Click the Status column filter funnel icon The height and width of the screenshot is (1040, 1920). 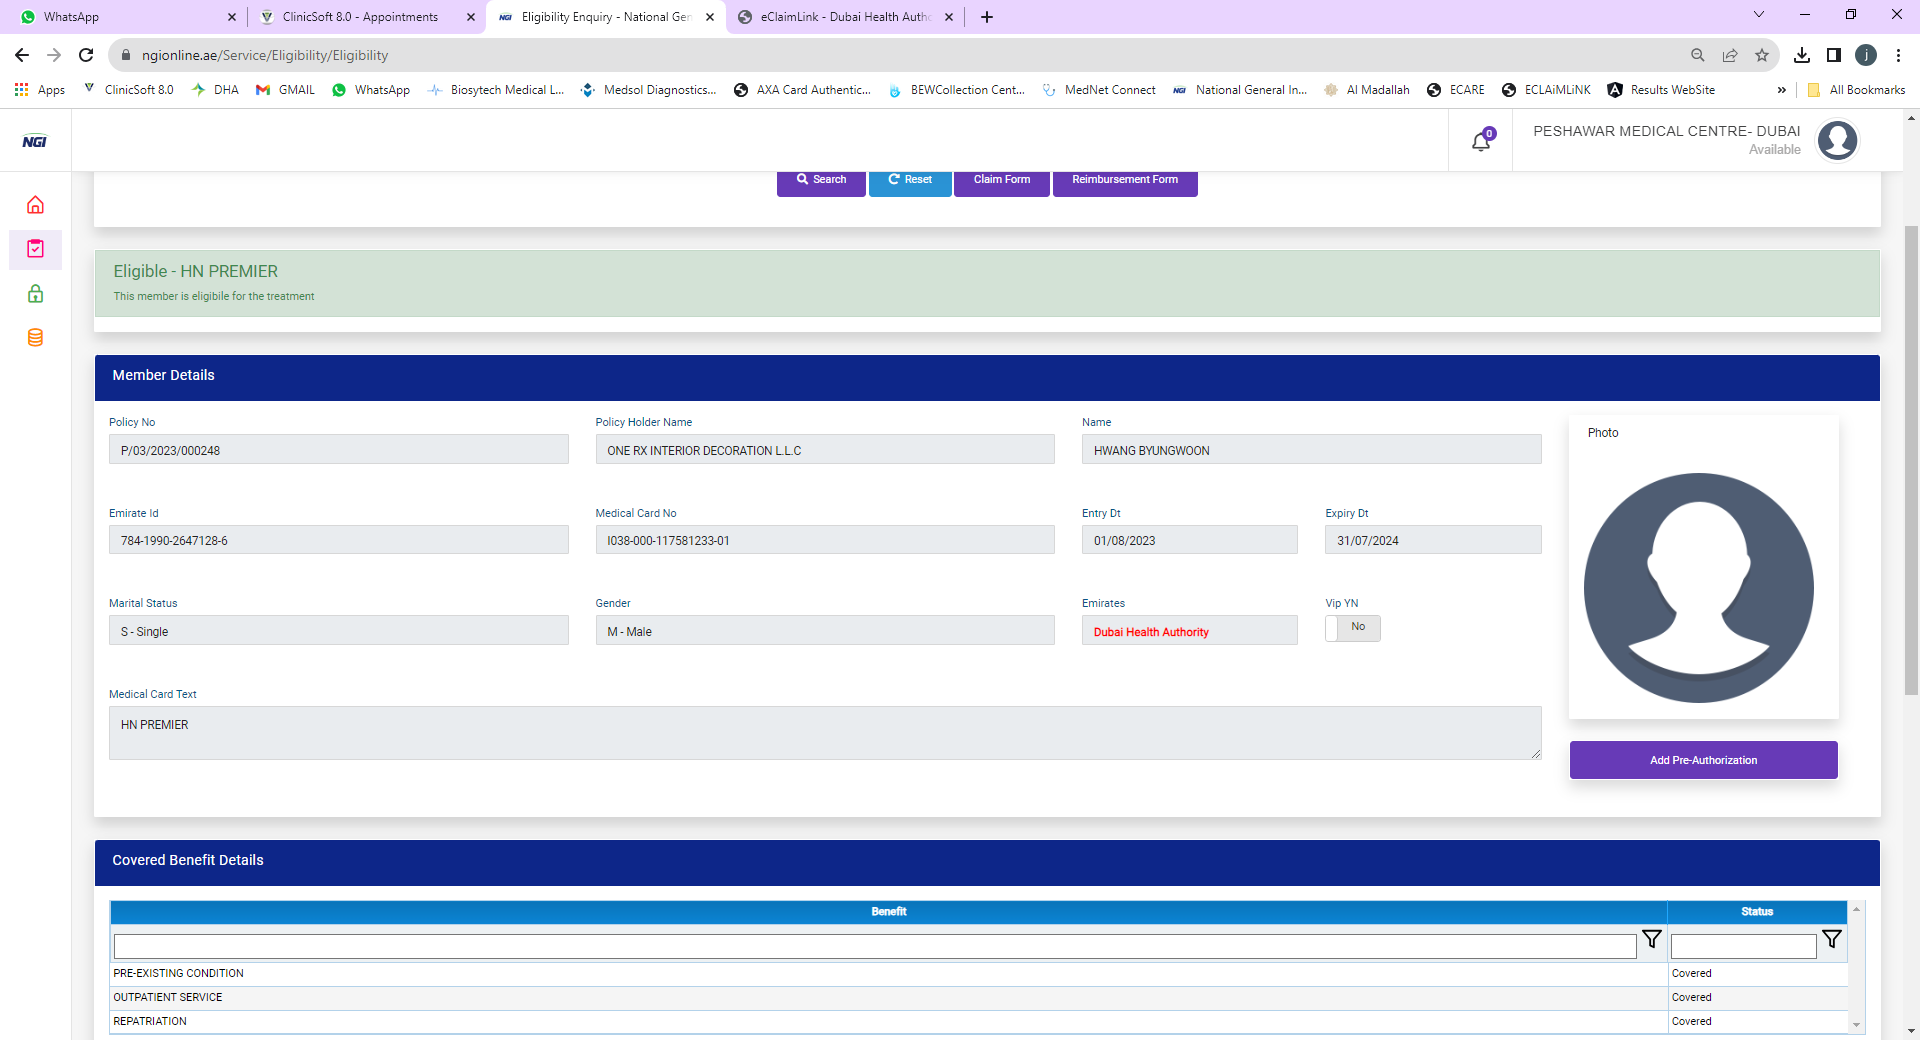tap(1831, 939)
